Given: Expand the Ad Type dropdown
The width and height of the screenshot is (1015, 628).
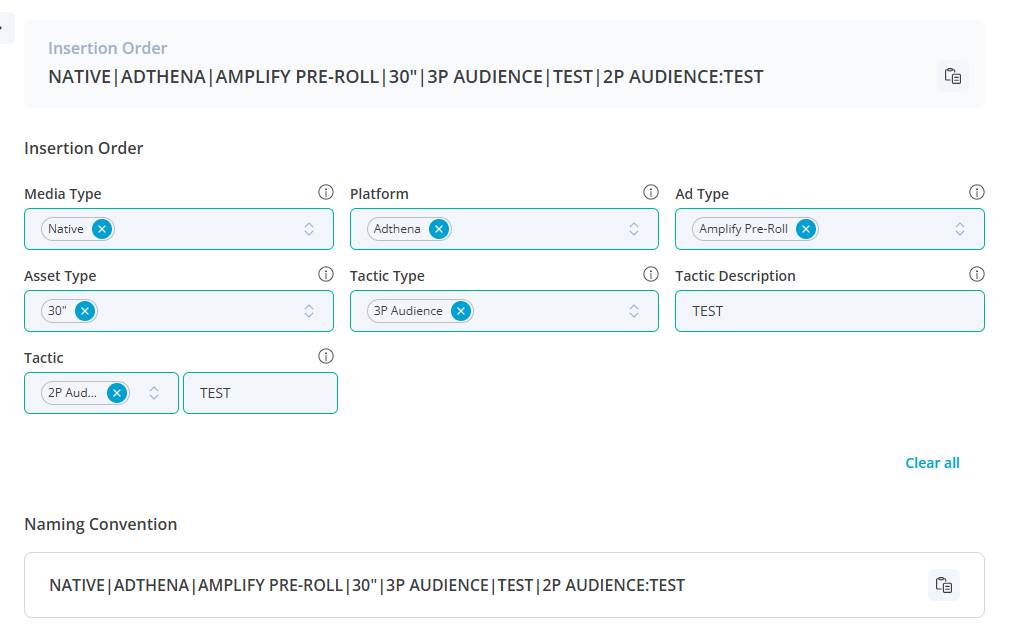Looking at the screenshot, I should tap(960, 229).
